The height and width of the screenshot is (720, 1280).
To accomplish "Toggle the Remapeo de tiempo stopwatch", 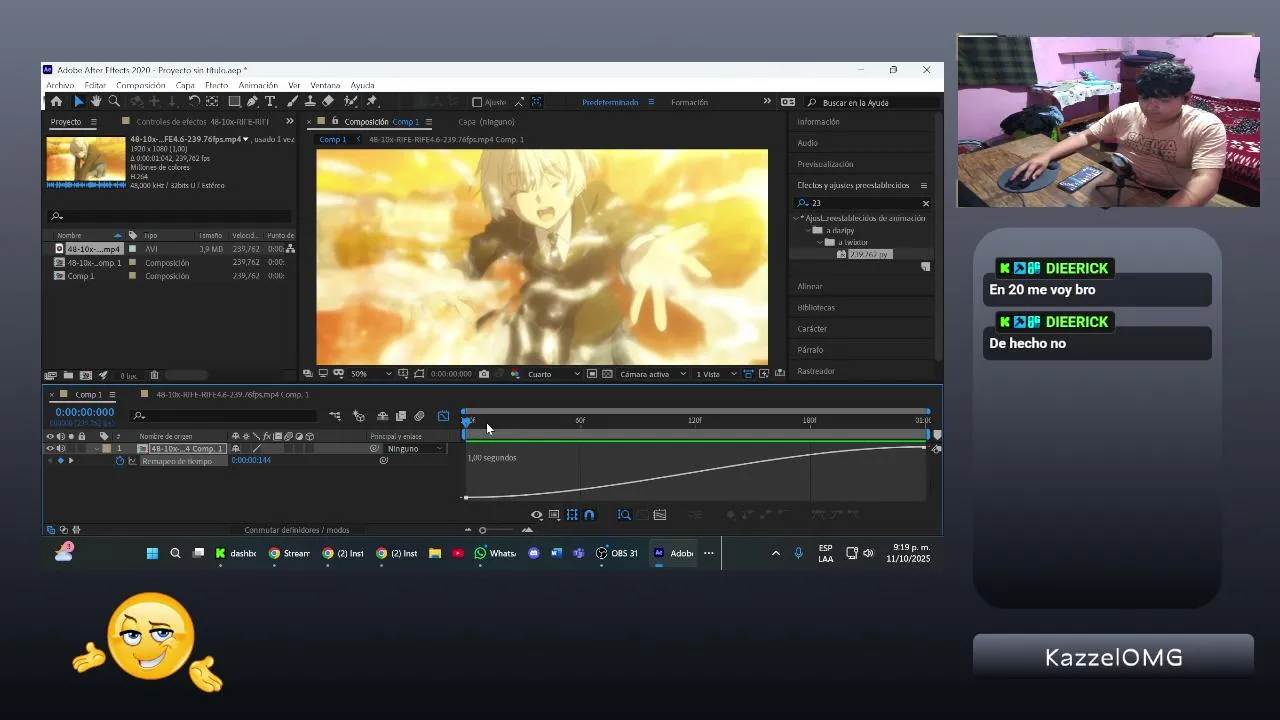I will click(x=120, y=461).
